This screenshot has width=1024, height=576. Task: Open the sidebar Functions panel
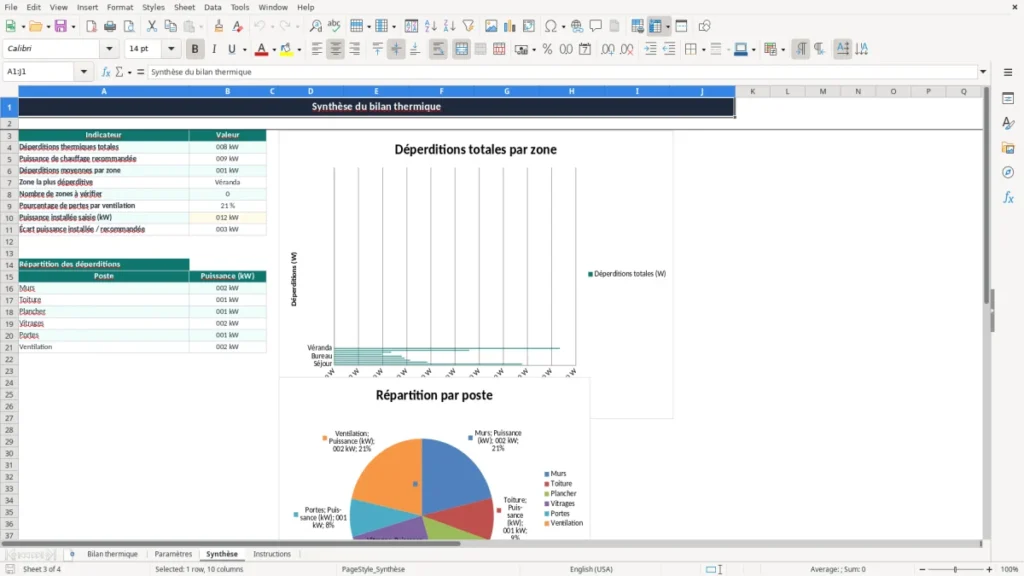(1008, 197)
